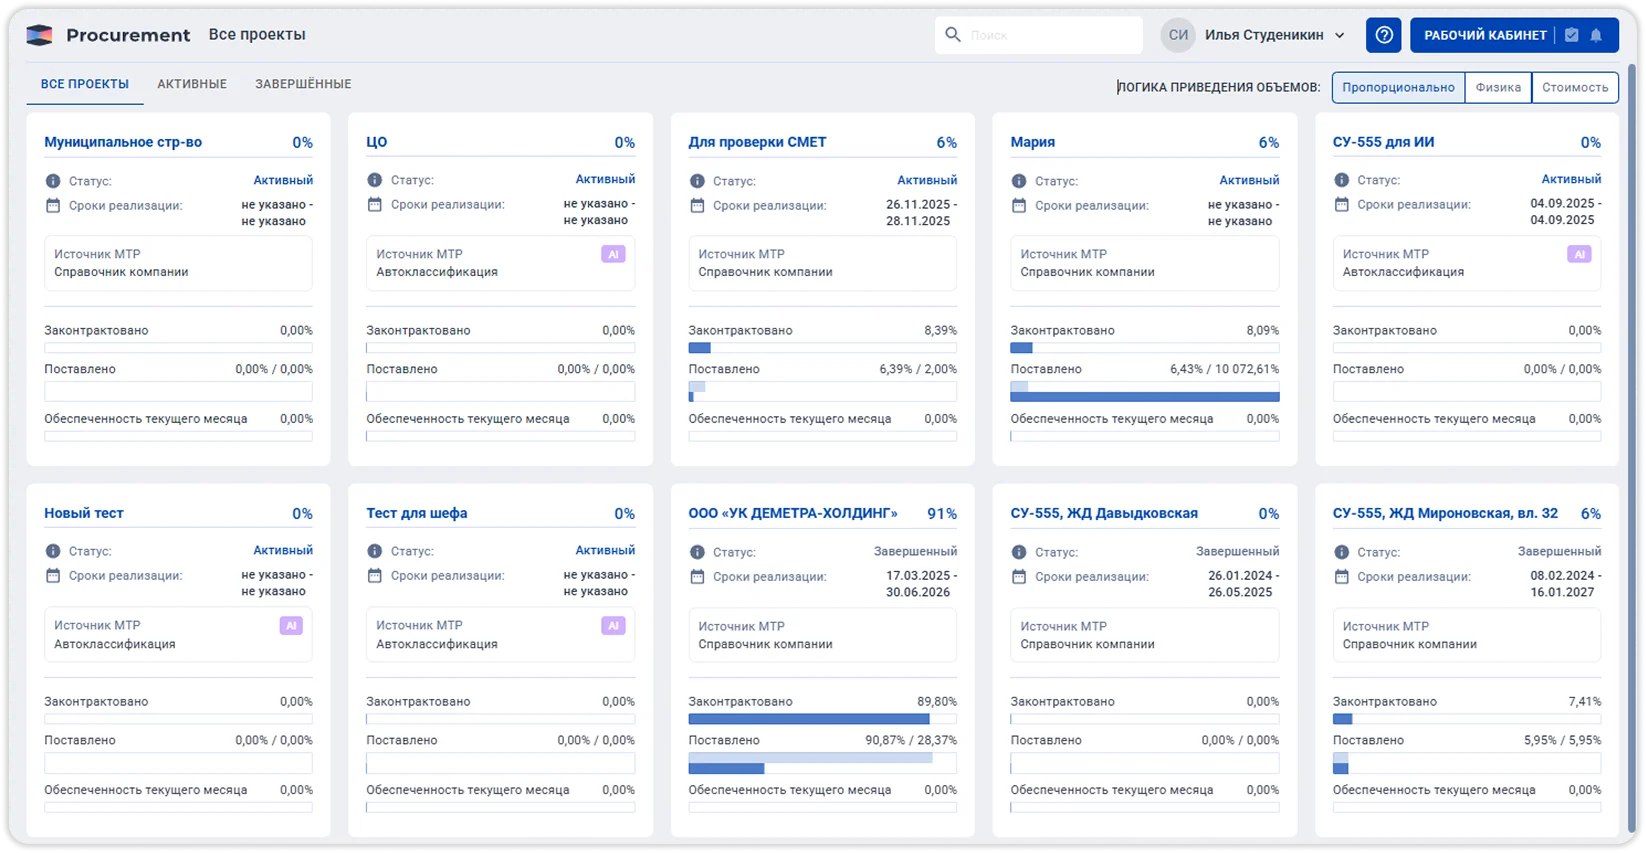1646x853 pixels.
Task: Click calendar icon on Новый тест card
Action: click(x=53, y=576)
